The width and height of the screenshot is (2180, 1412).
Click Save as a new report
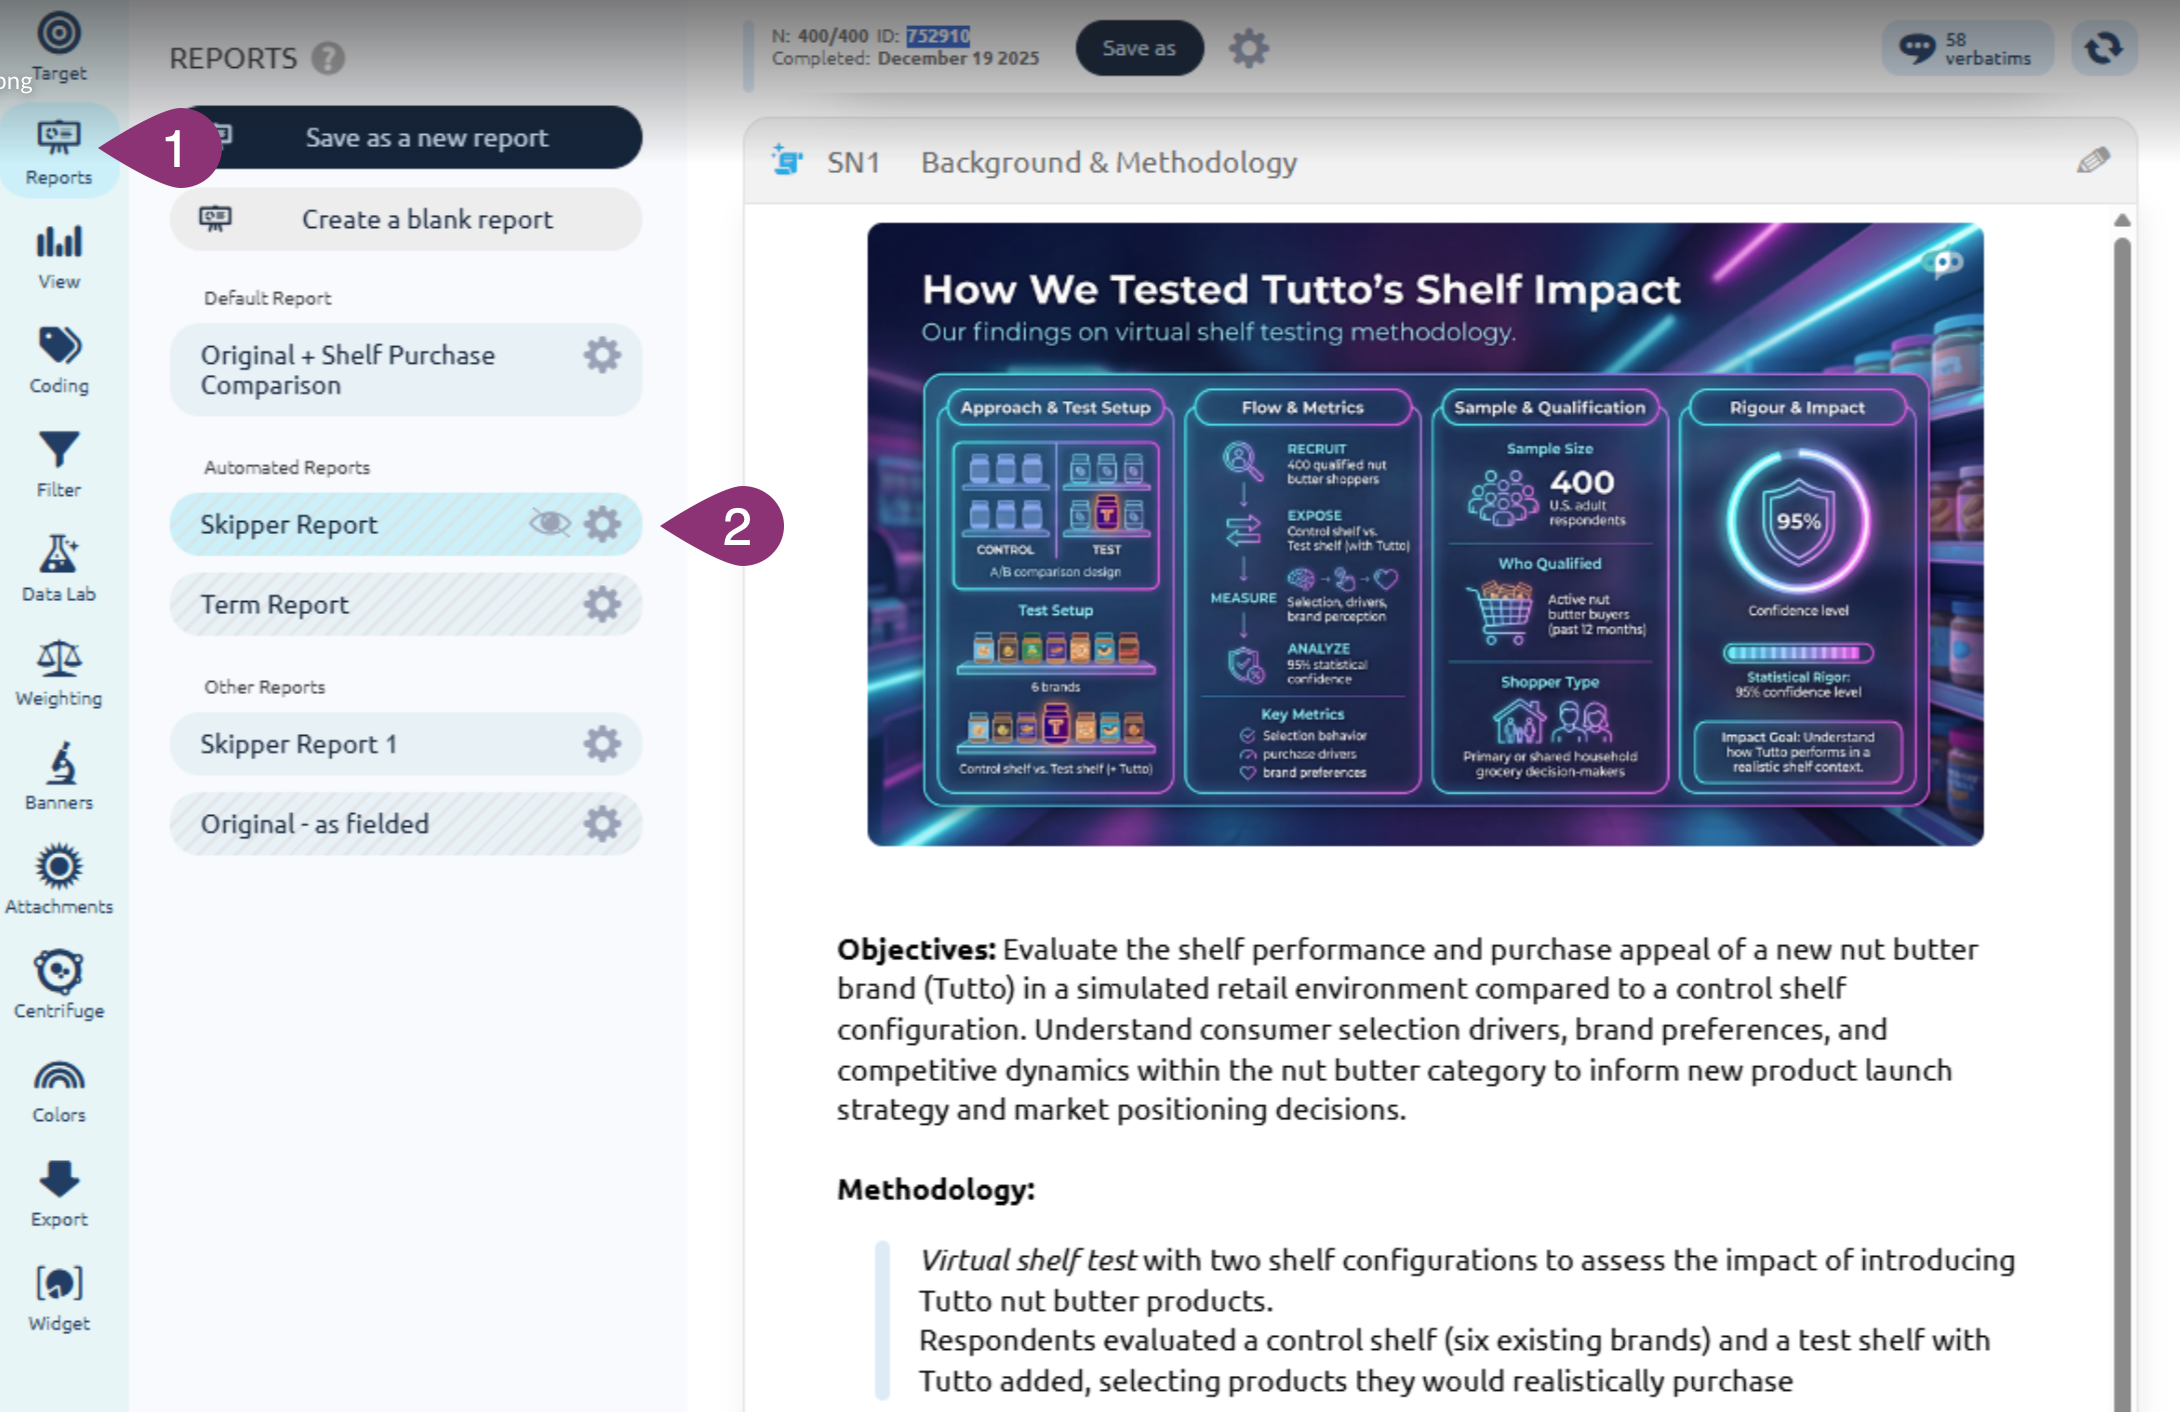[x=406, y=137]
